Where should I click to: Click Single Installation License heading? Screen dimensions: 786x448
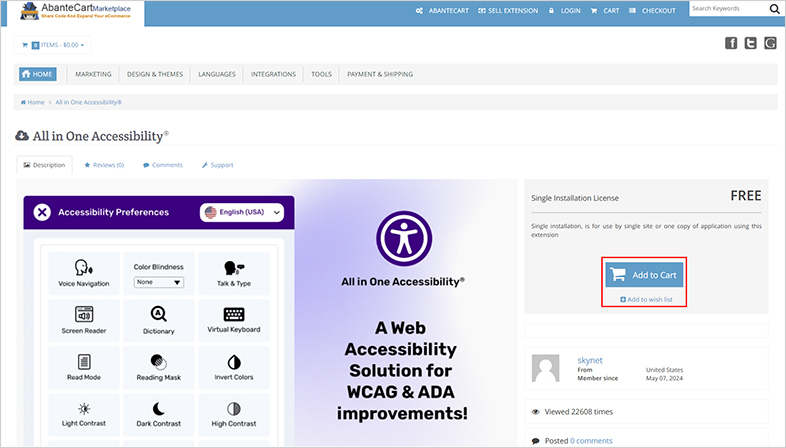coord(574,198)
